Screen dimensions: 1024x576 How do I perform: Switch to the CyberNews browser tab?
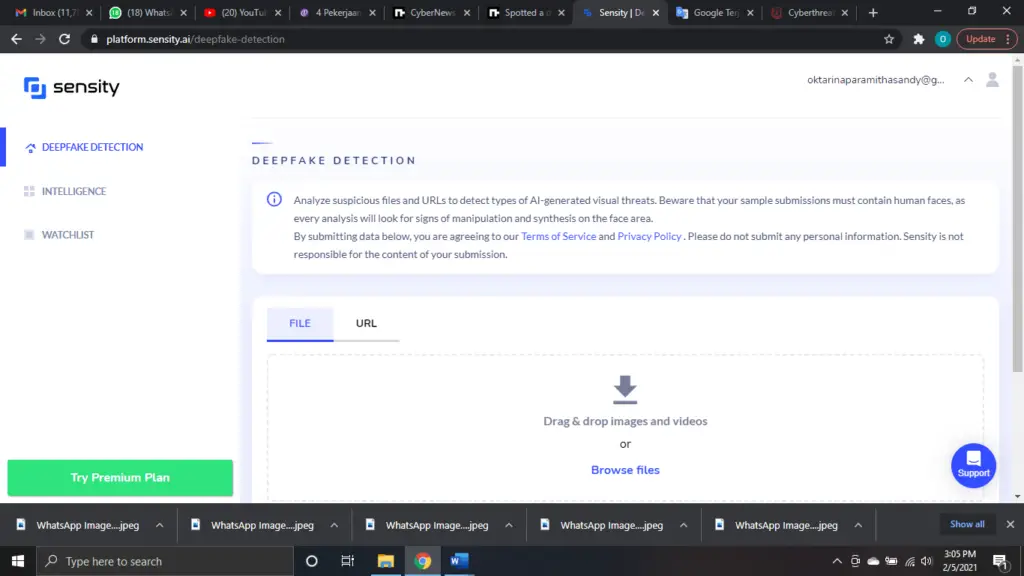click(432, 12)
